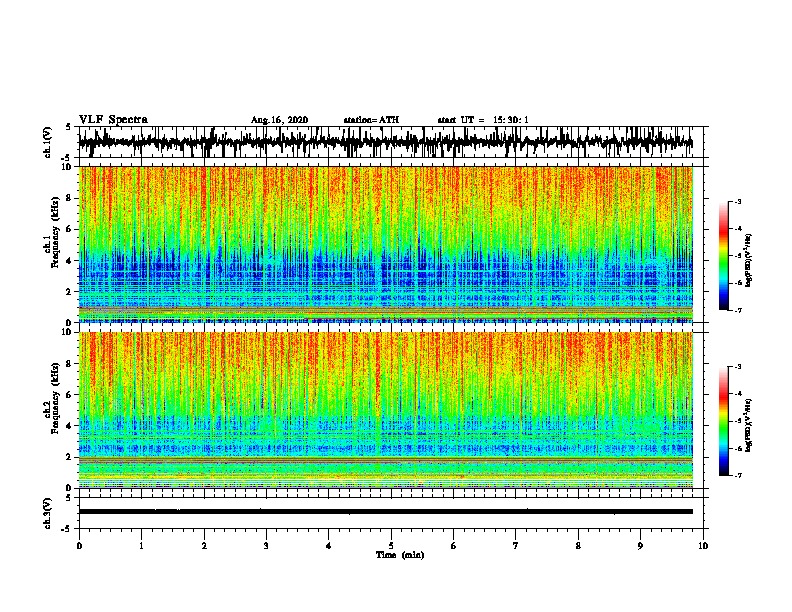Select the "start UT = 15:30: 1" text
792x612 pixels.
click(x=483, y=120)
